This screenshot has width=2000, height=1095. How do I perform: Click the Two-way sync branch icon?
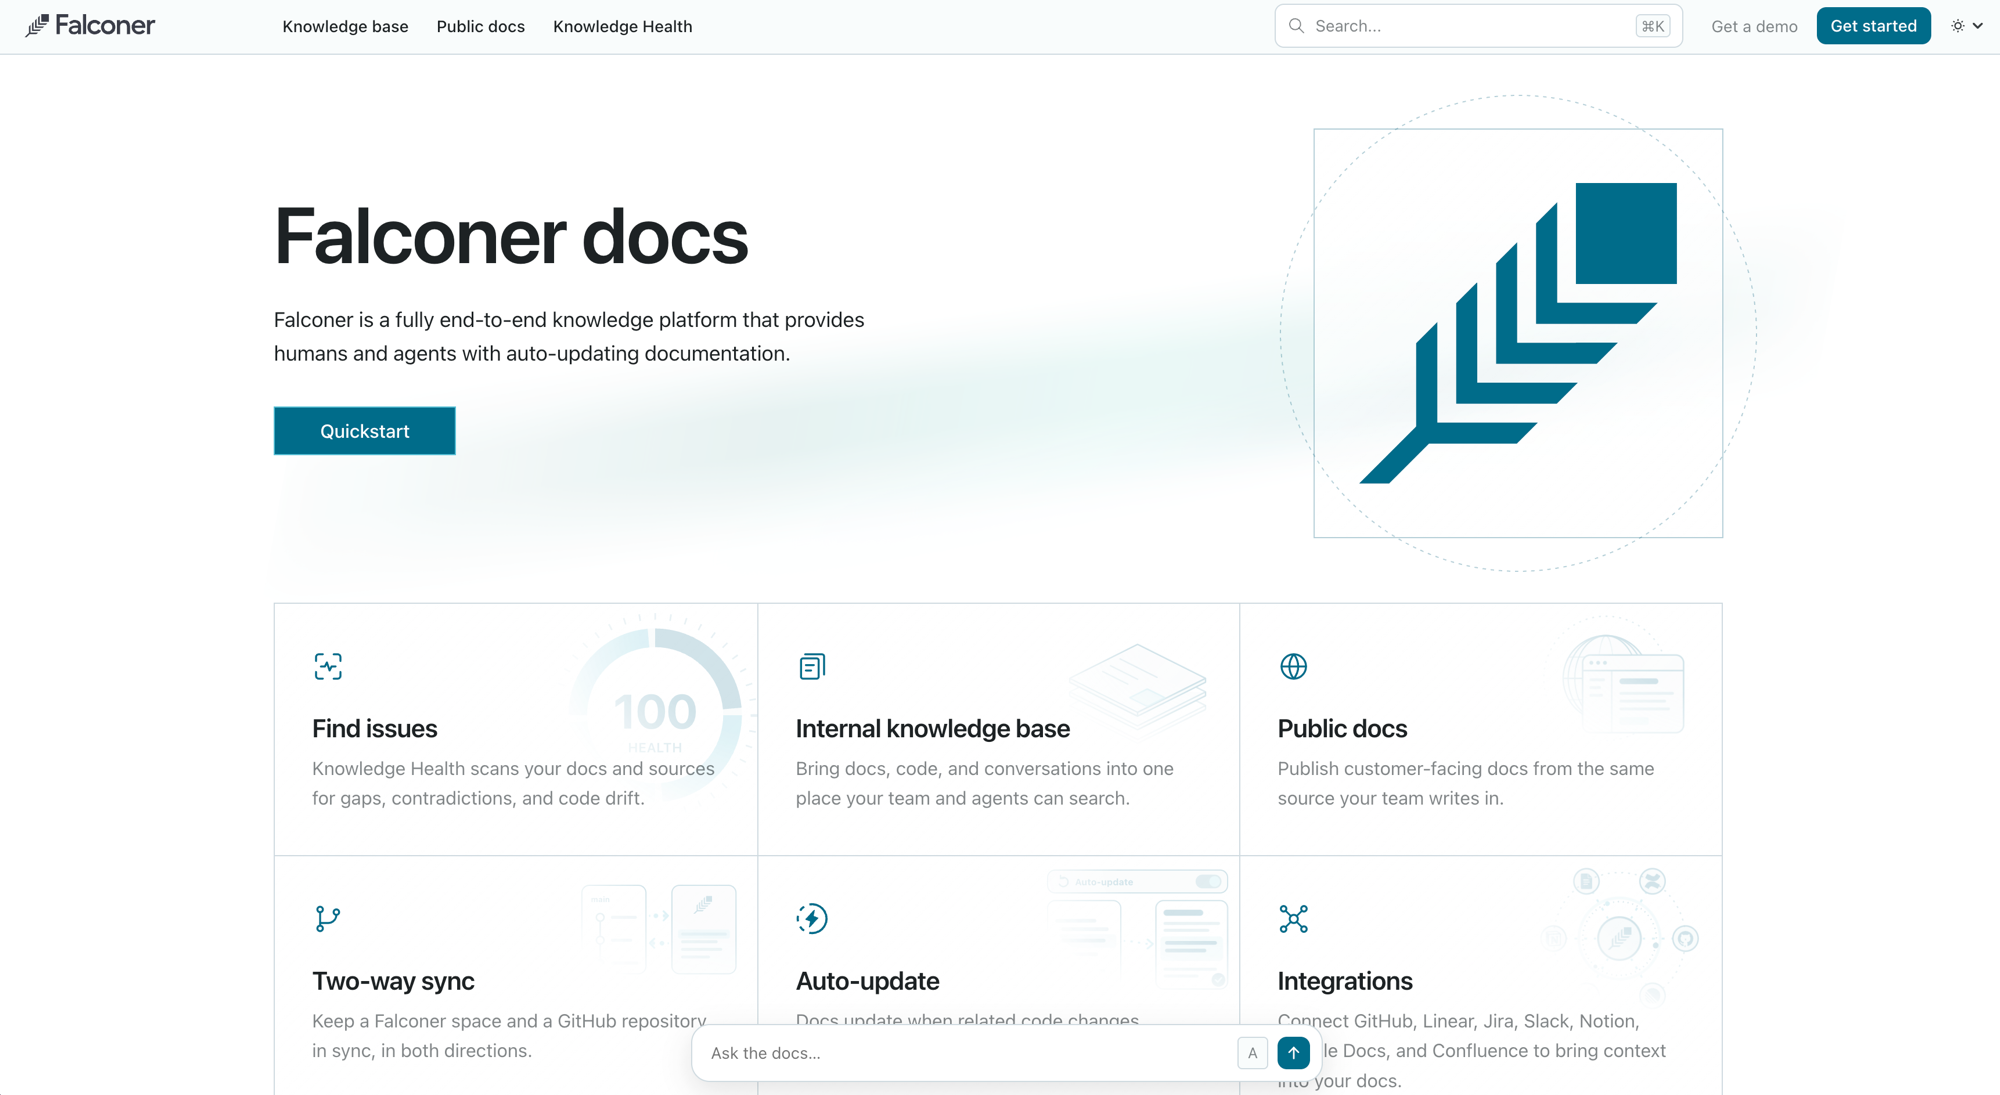coord(328,918)
